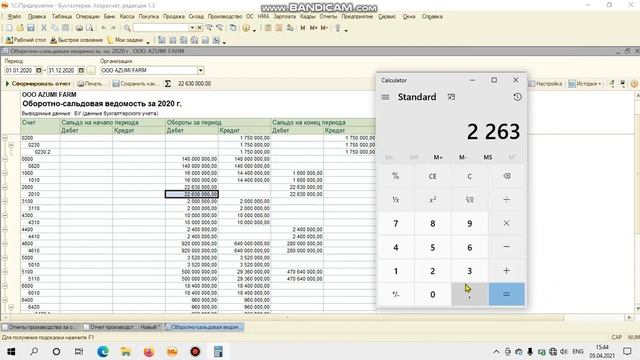
Task: Click the open file icon in 1C toolbar
Action: tap(20, 28)
